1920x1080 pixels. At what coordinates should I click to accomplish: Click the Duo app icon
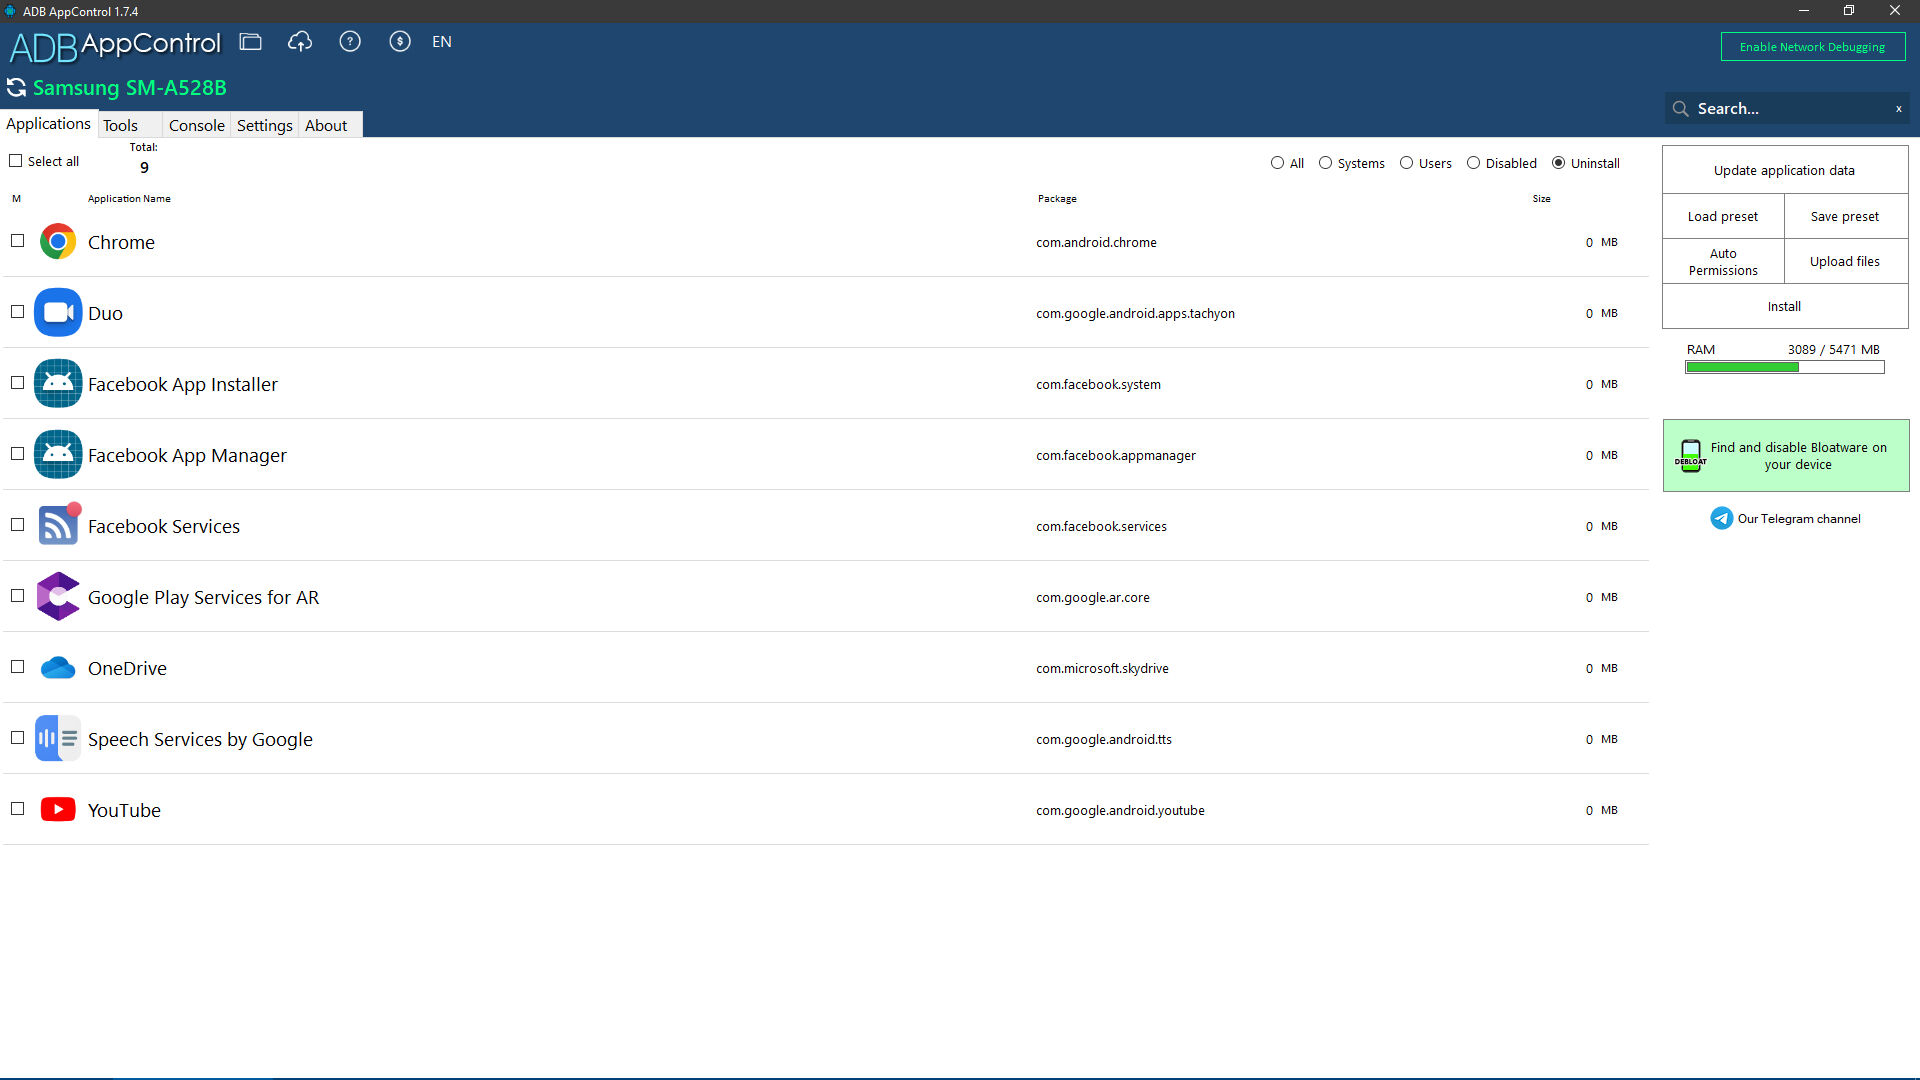58,313
